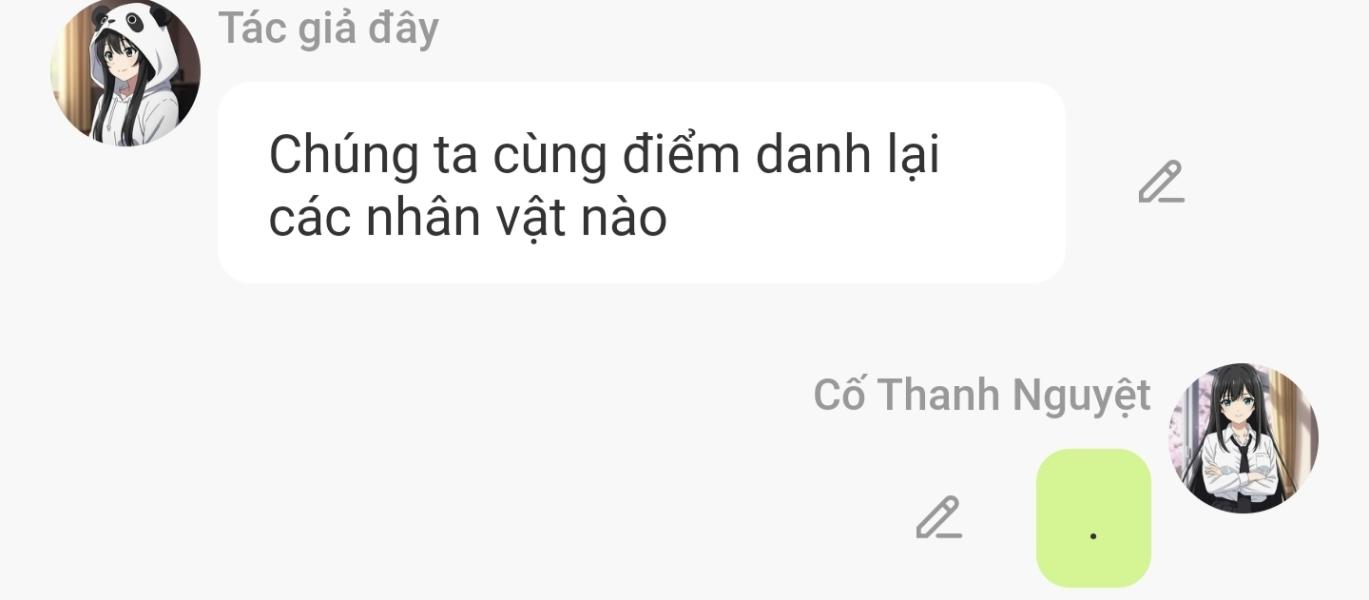Click the dot inside the green bubble

coord(1093,536)
